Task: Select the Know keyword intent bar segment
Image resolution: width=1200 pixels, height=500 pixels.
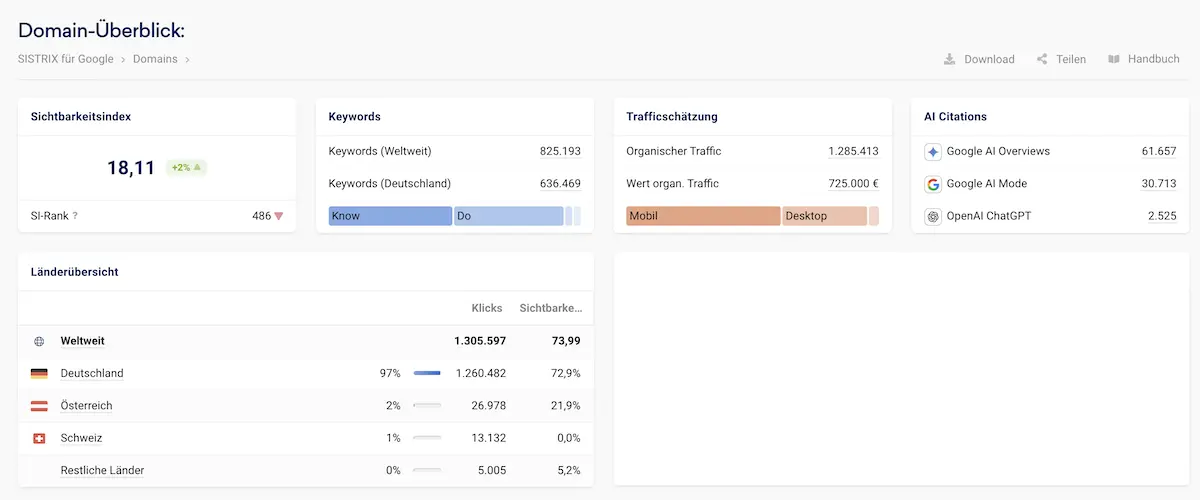Action: [x=390, y=216]
